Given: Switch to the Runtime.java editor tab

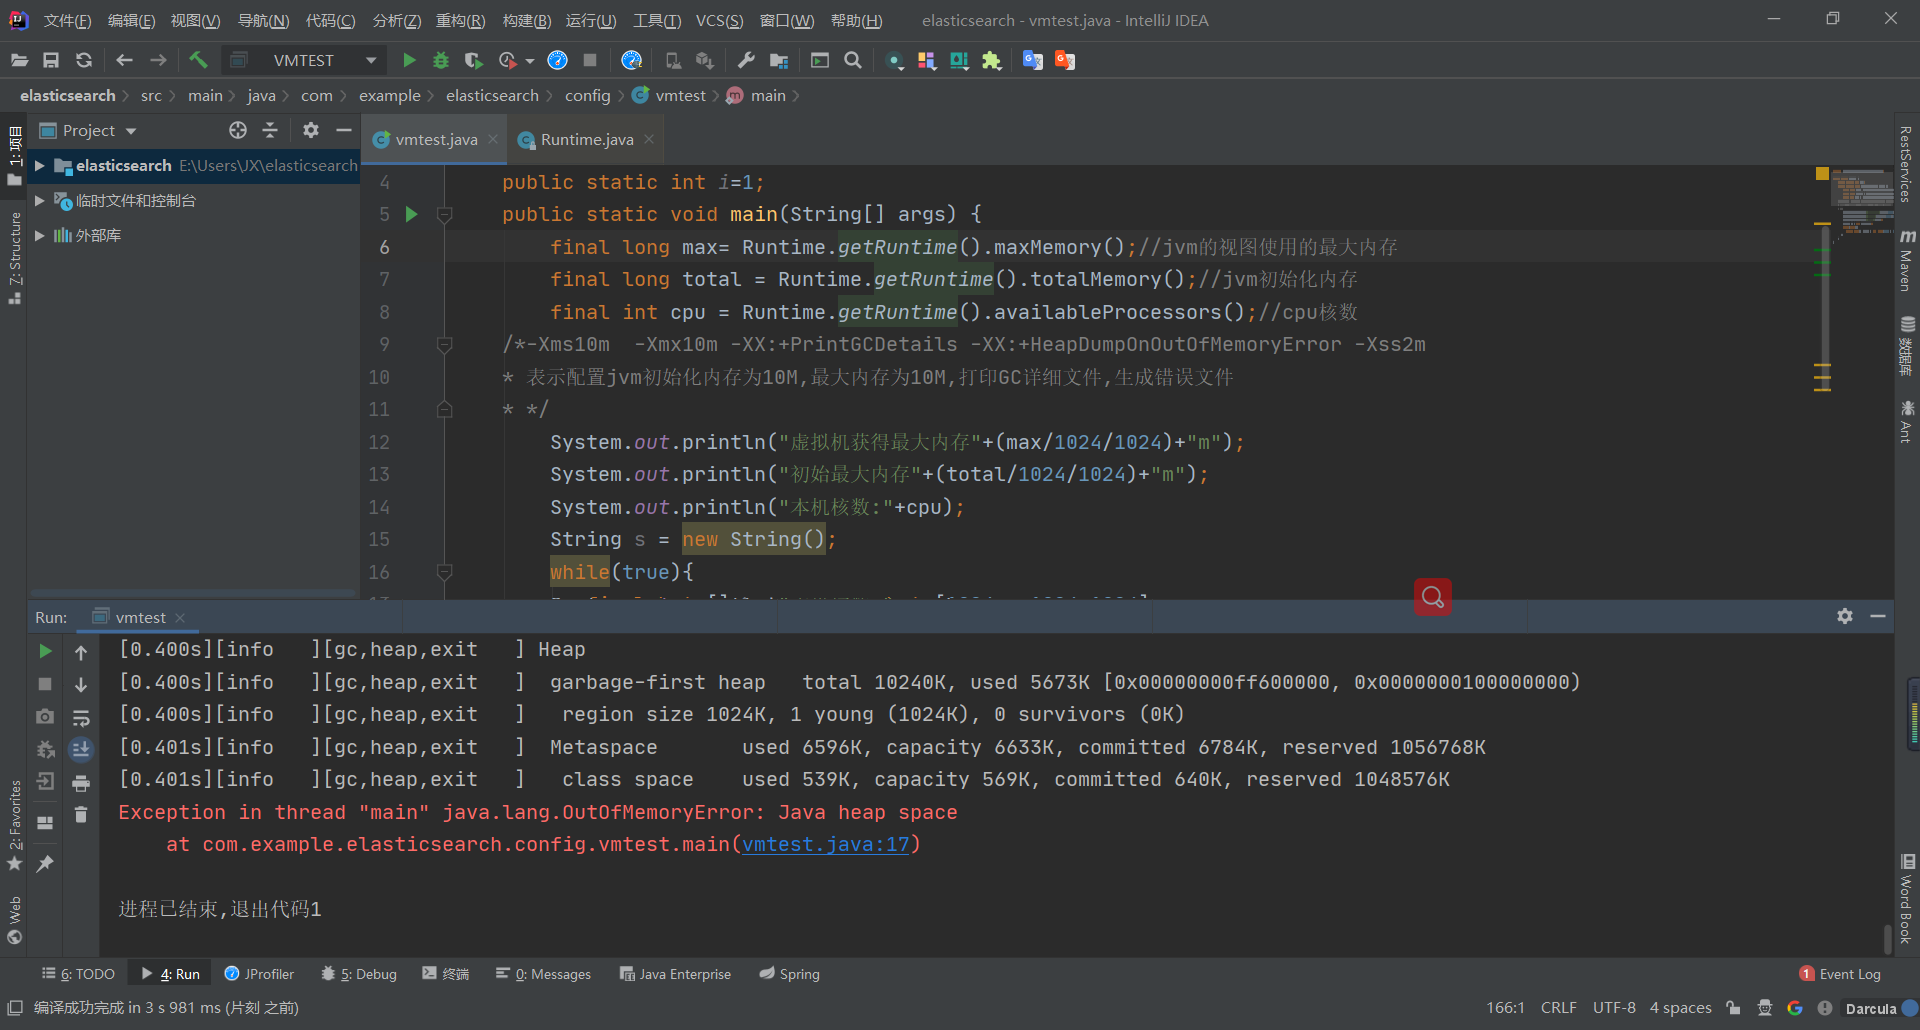Looking at the screenshot, I should (586, 140).
